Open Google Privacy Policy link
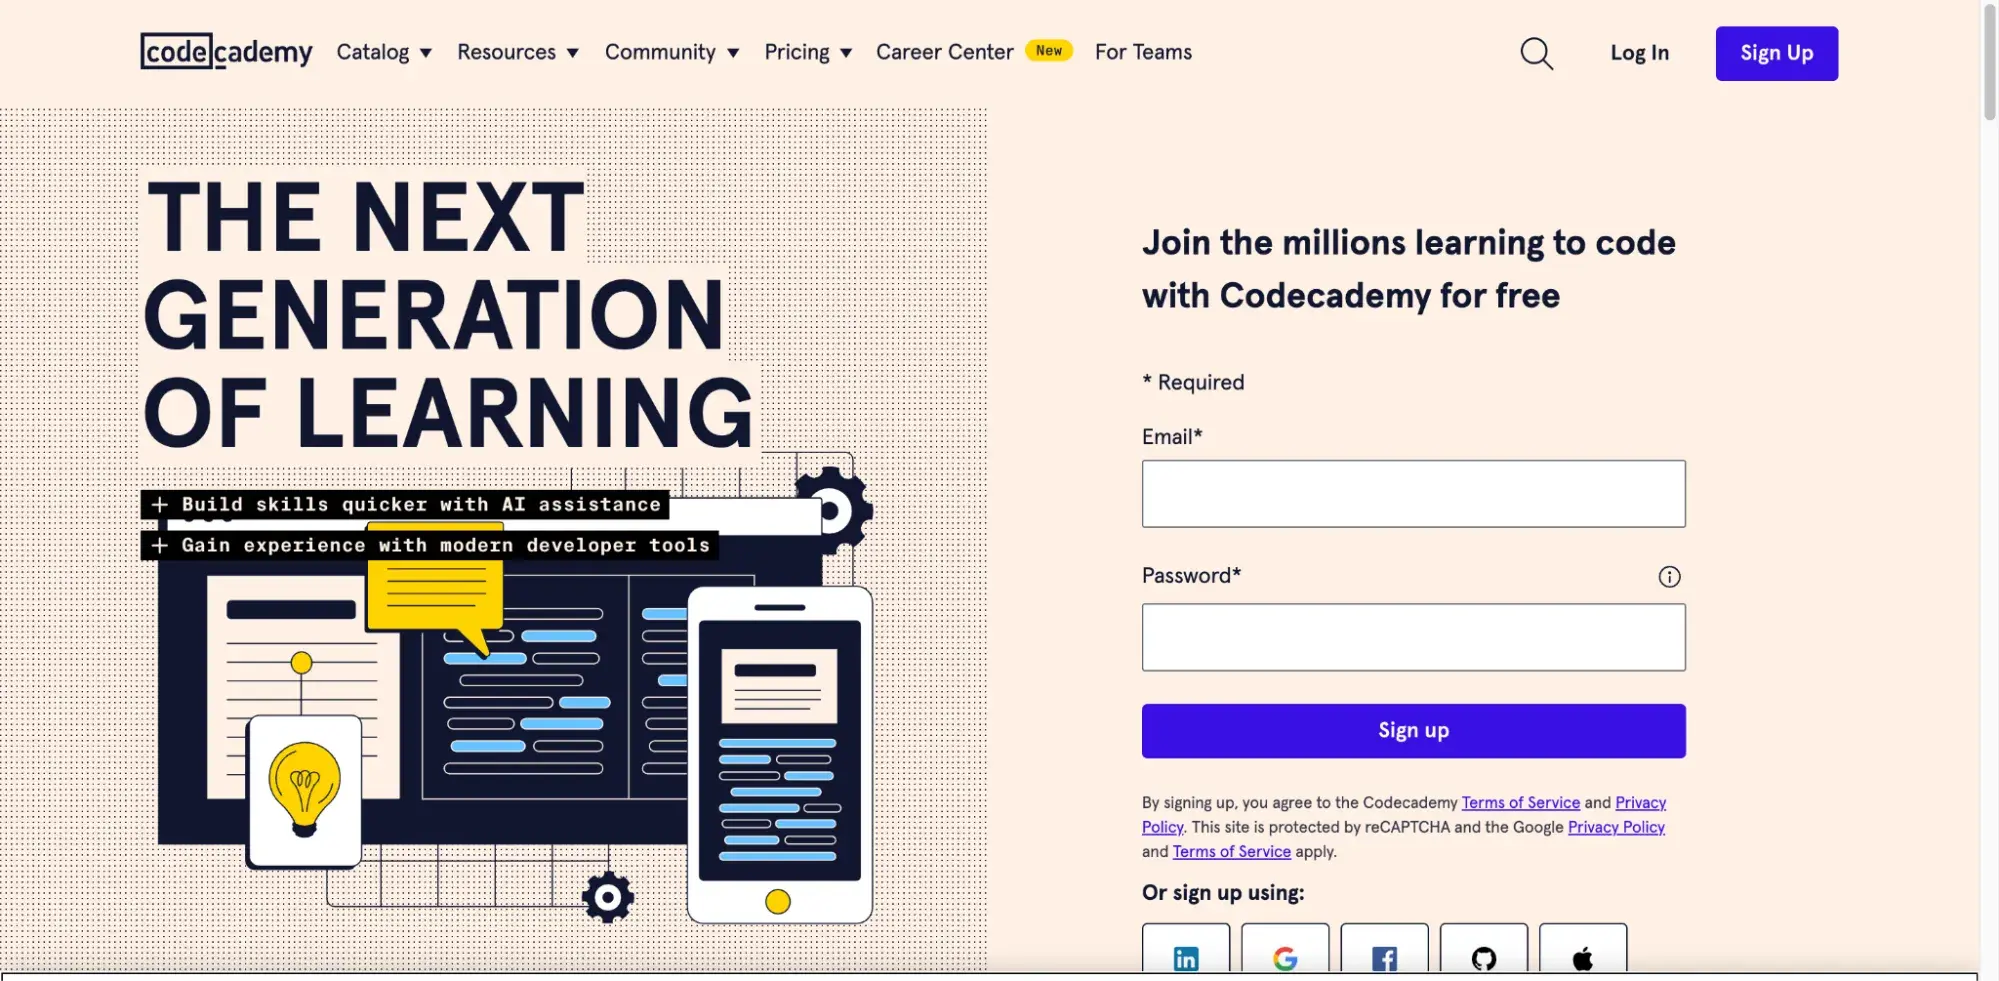 [x=1616, y=827]
